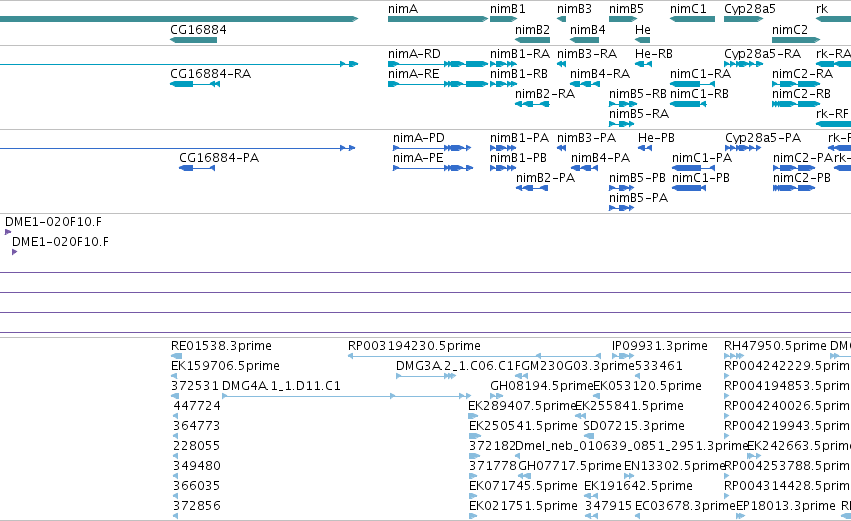Select EST RH47950.5prime
851x521 pixels.
pos(775,346)
